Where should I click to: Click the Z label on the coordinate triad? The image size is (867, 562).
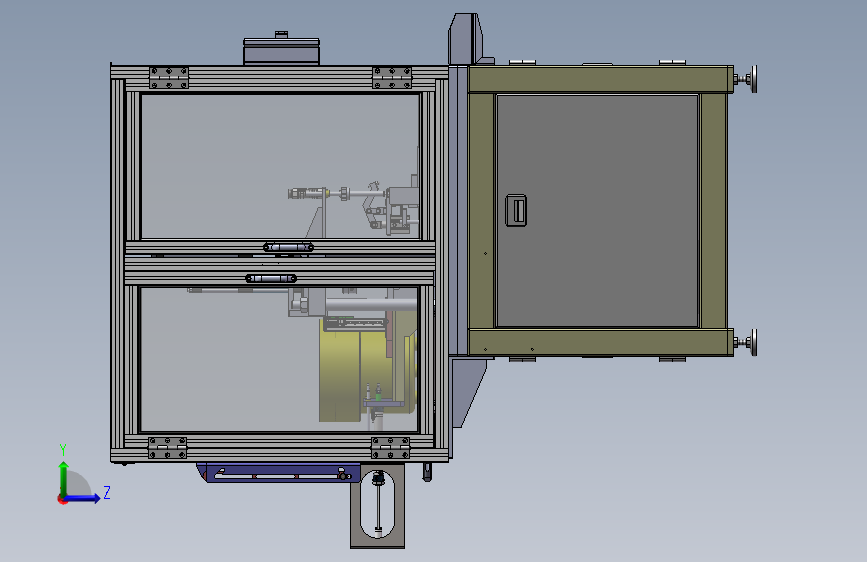point(107,492)
